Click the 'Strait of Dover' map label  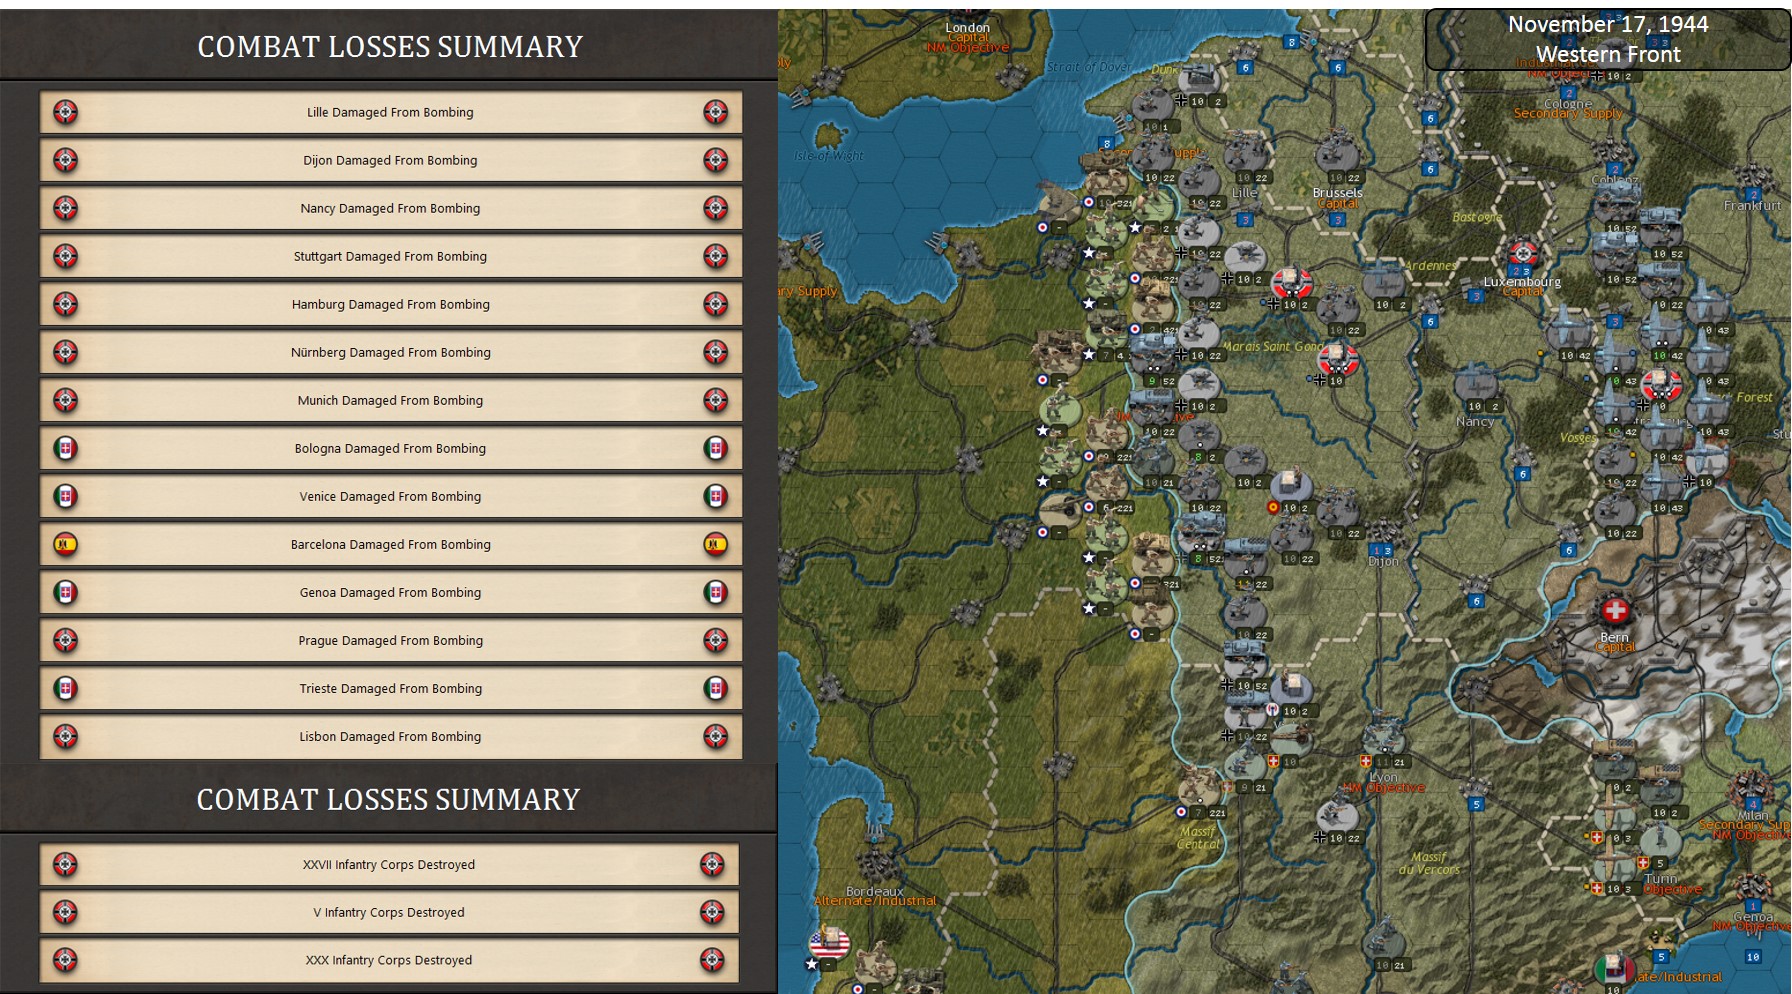pyautogui.click(x=1090, y=67)
